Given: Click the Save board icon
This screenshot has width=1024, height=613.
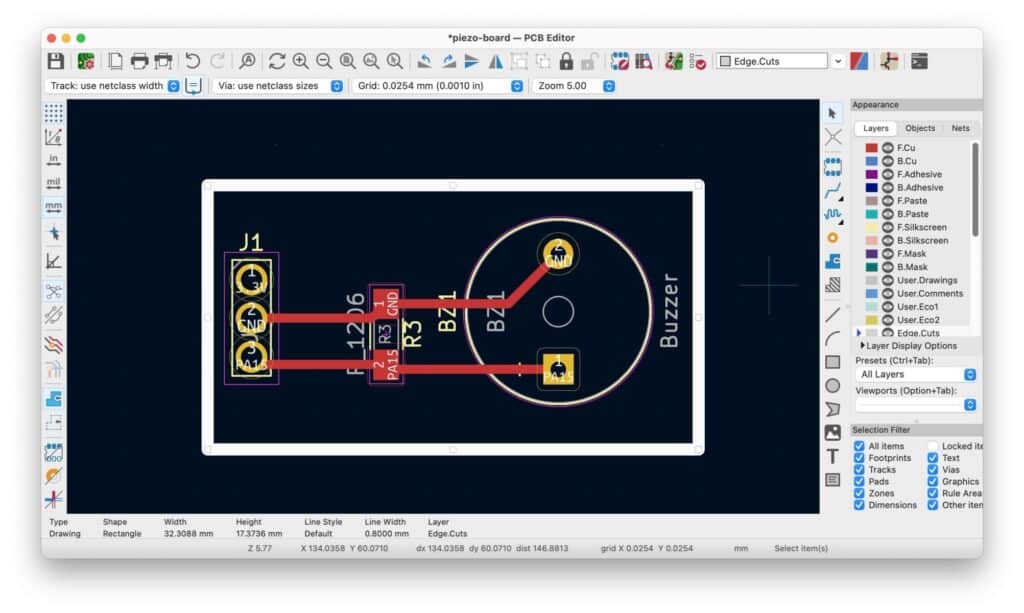Looking at the screenshot, I should 56,61.
